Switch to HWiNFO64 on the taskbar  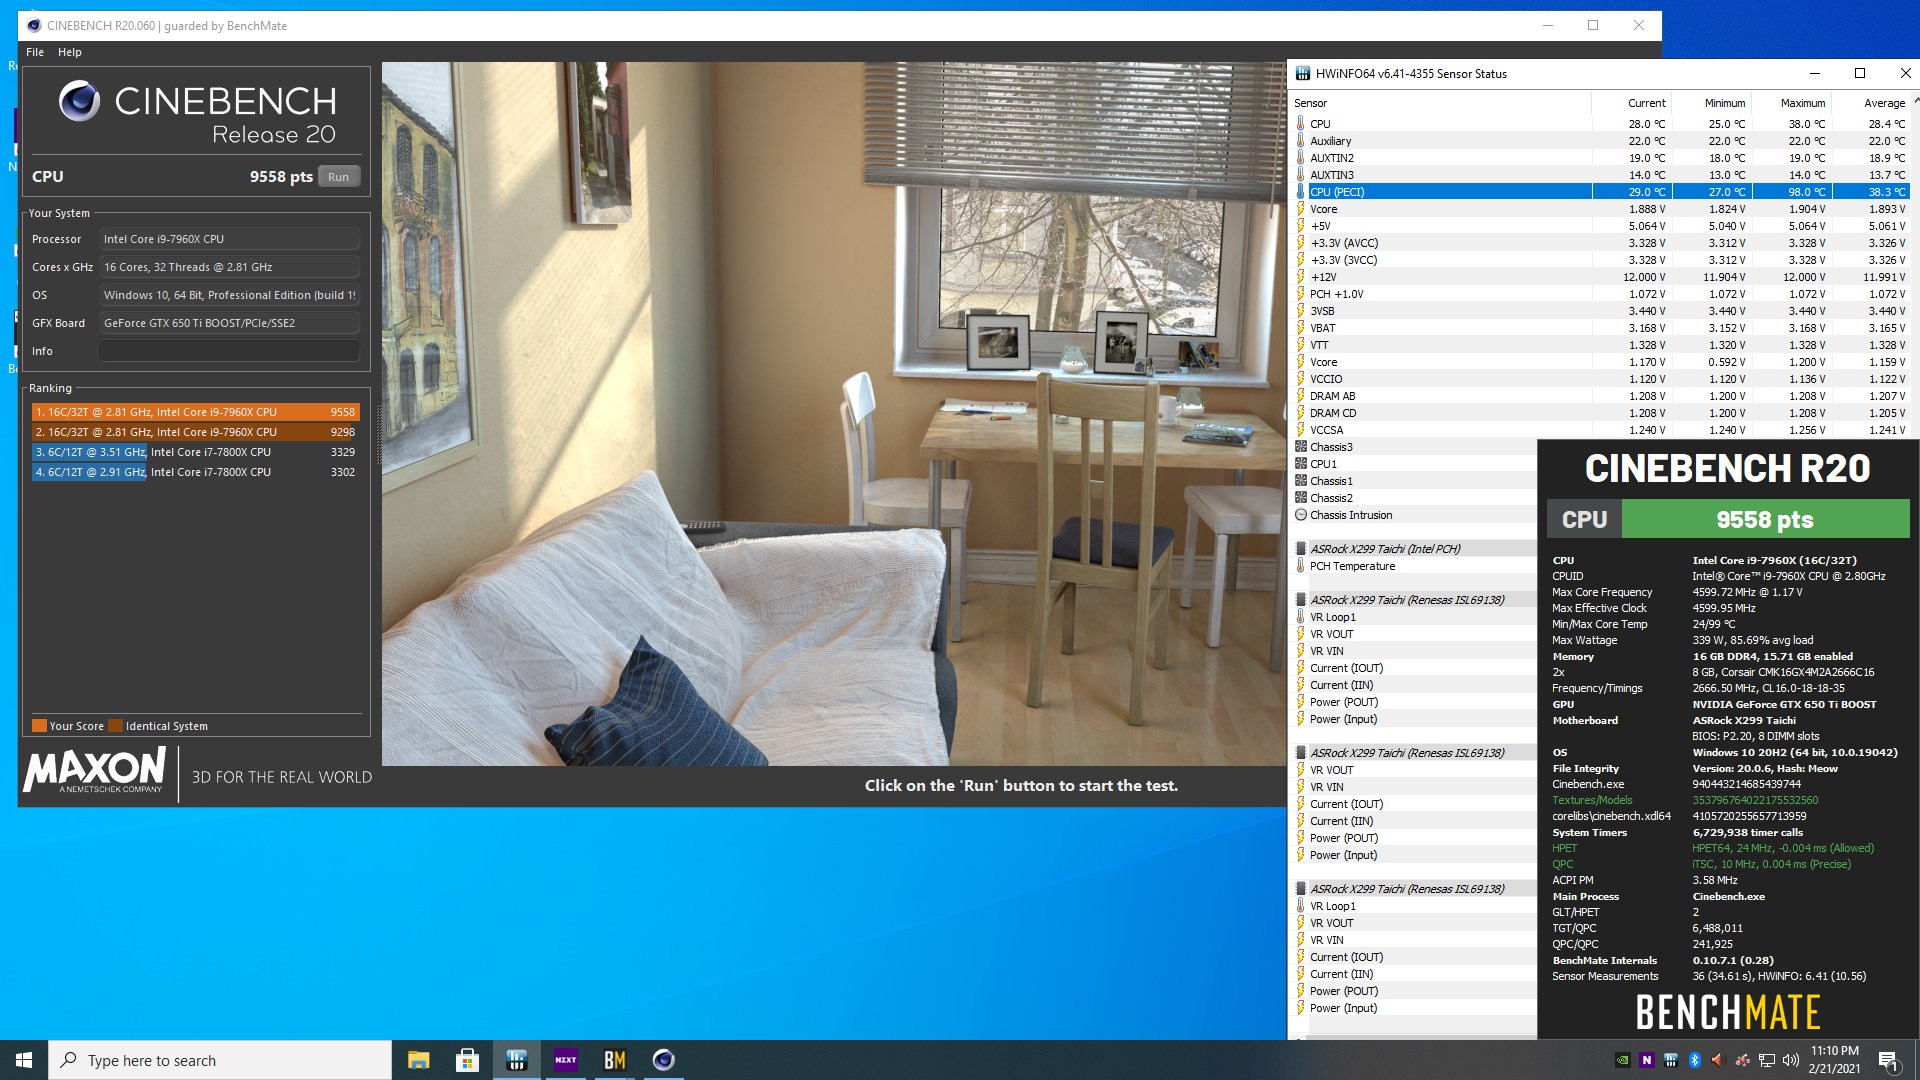516,1060
